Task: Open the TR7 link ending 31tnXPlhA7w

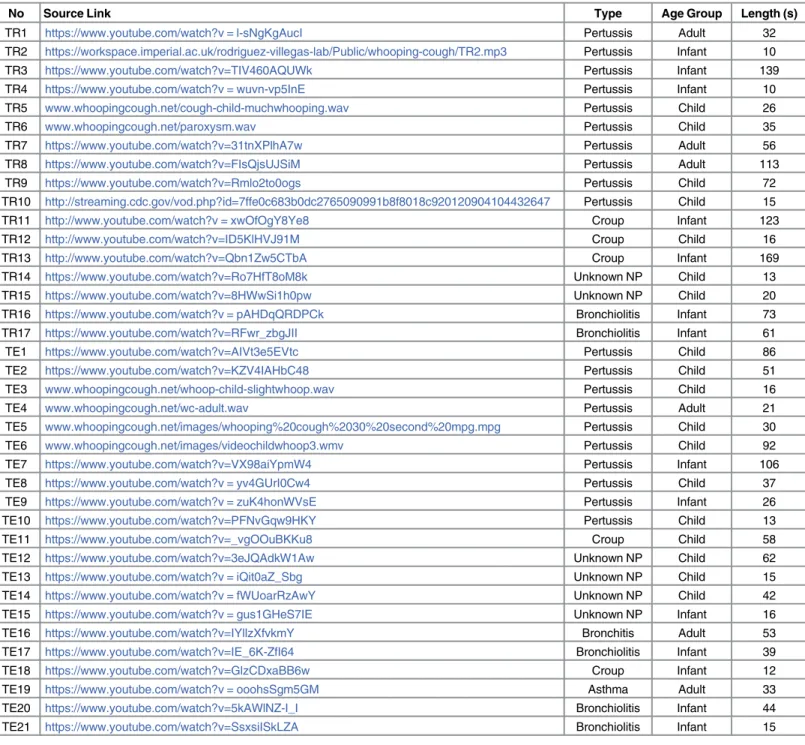Action: point(174,145)
